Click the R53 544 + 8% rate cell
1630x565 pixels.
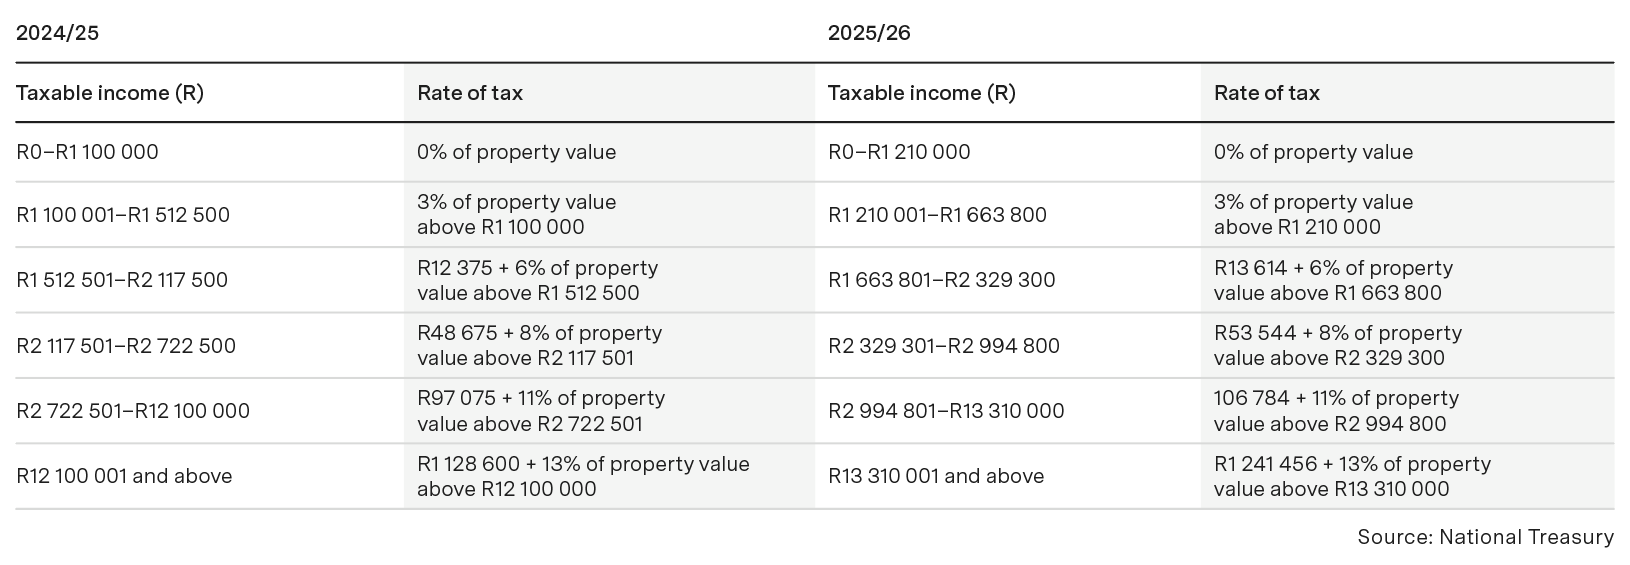(x=1337, y=345)
